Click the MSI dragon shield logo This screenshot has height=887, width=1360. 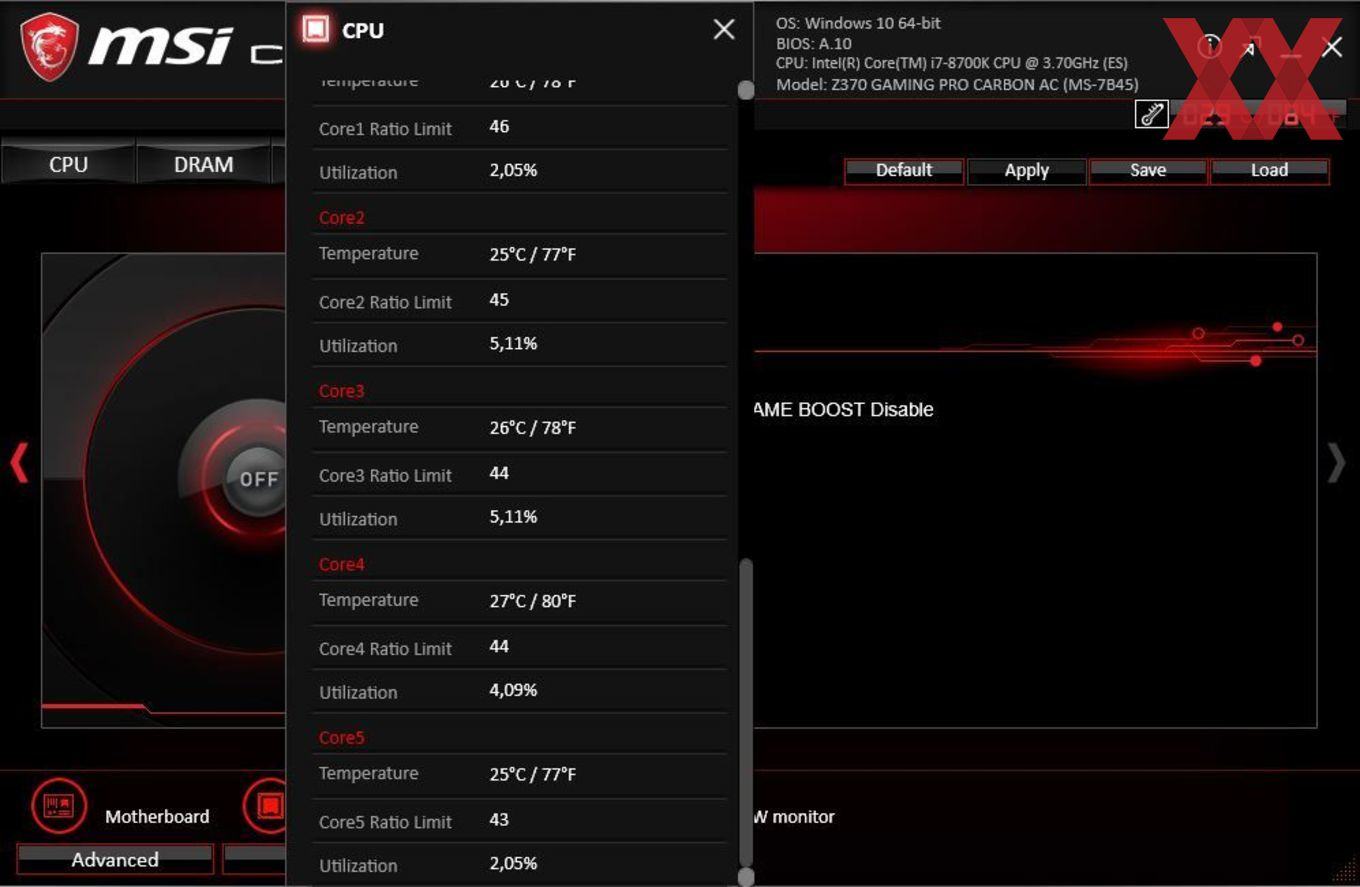[x=50, y=46]
